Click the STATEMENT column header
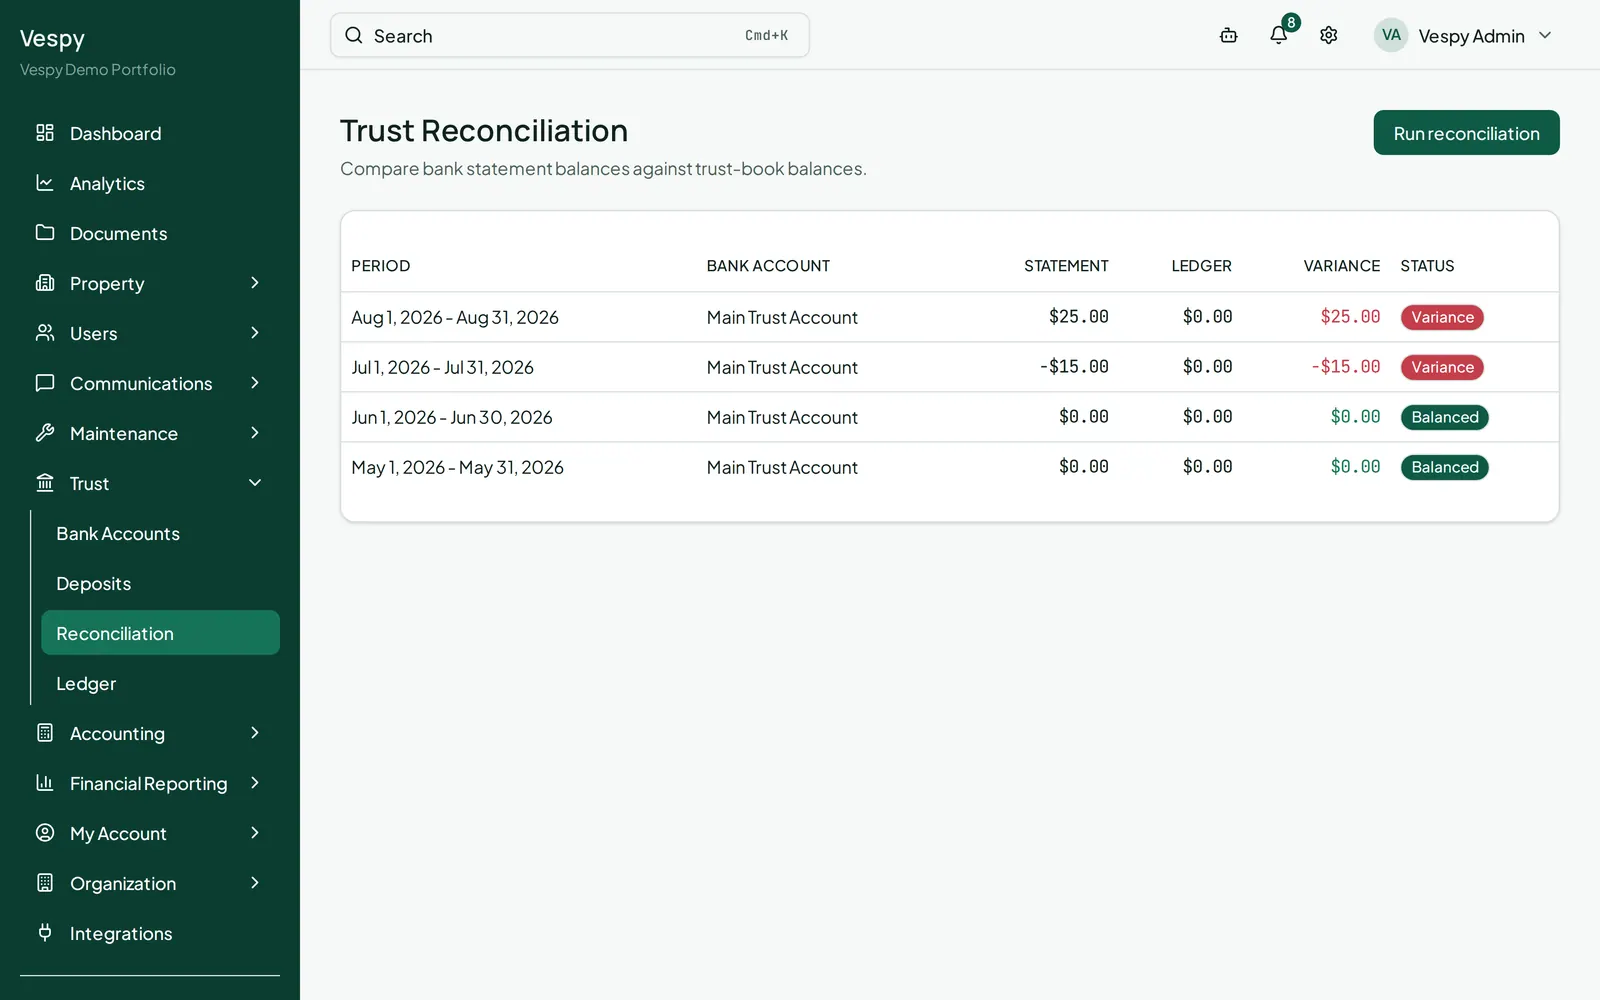This screenshot has width=1600, height=1000. click(x=1066, y=266)
